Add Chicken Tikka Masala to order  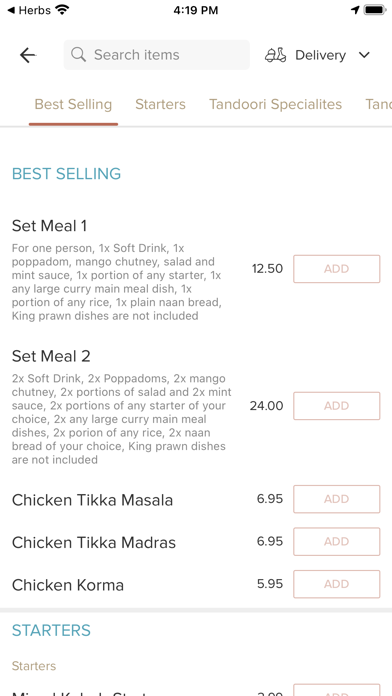coord(337,499)
